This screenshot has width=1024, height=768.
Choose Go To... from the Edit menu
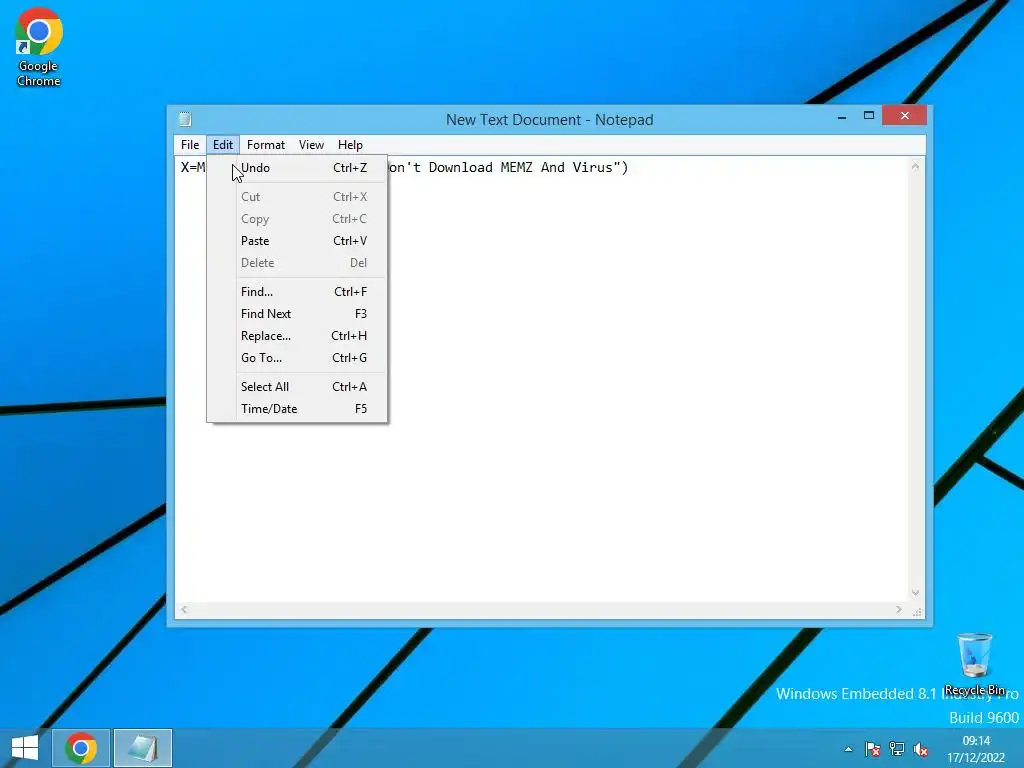click(x=297, y=358)
